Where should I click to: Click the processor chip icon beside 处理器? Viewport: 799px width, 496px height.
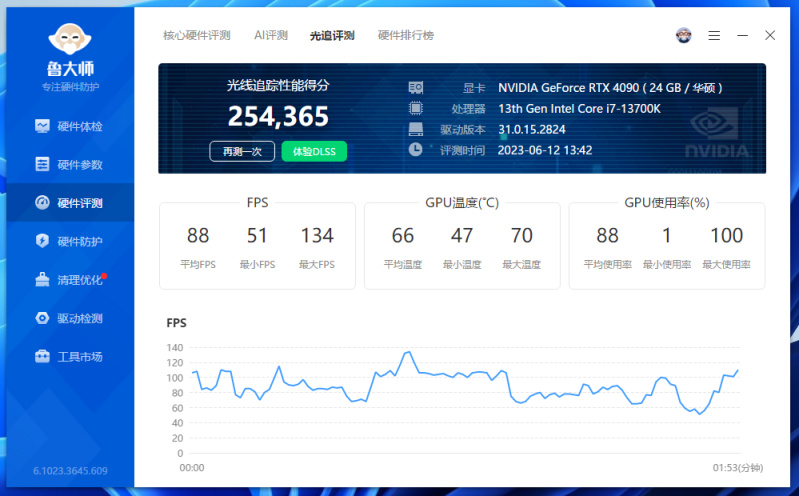click(x=416, y=108)
